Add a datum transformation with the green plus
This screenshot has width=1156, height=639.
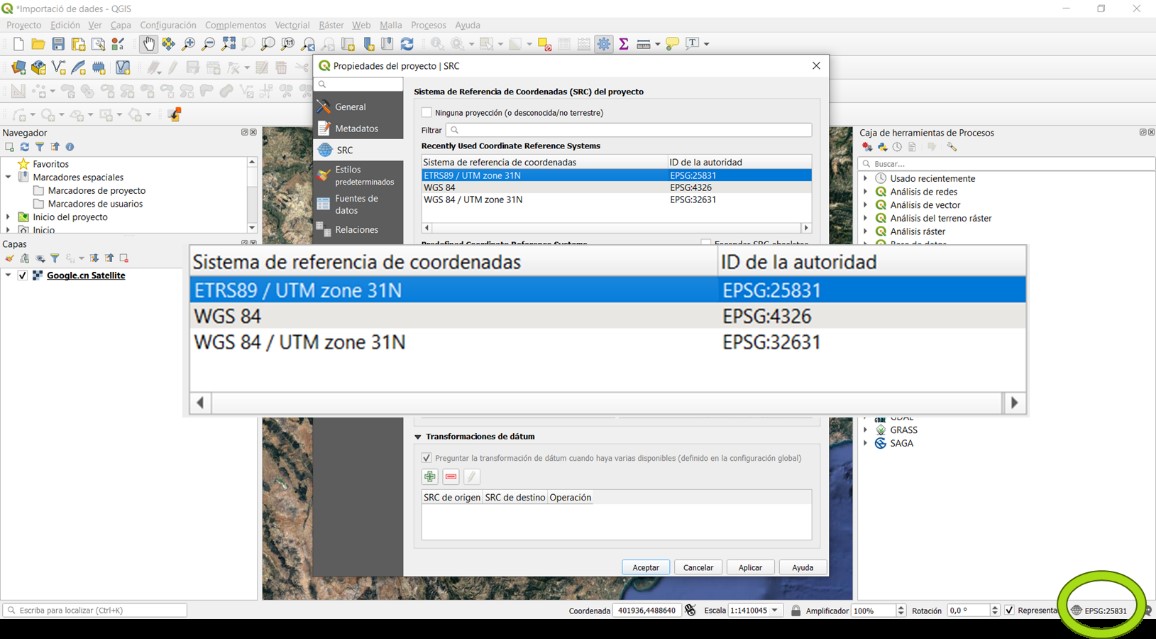click(x=430, y=477)
